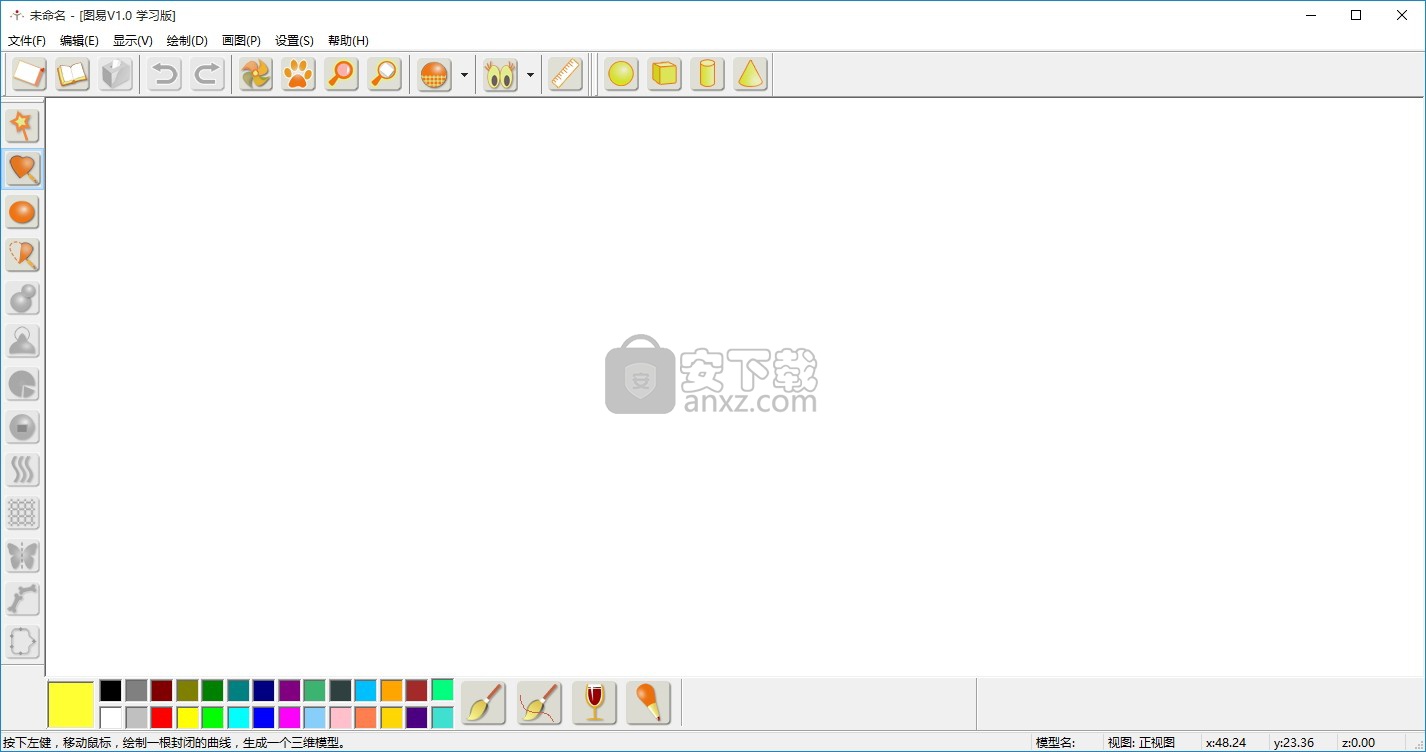Pick the pink color swatch
Image resolution: width=1426 pixels, height=752 pixels.
[x=340, y=717]
